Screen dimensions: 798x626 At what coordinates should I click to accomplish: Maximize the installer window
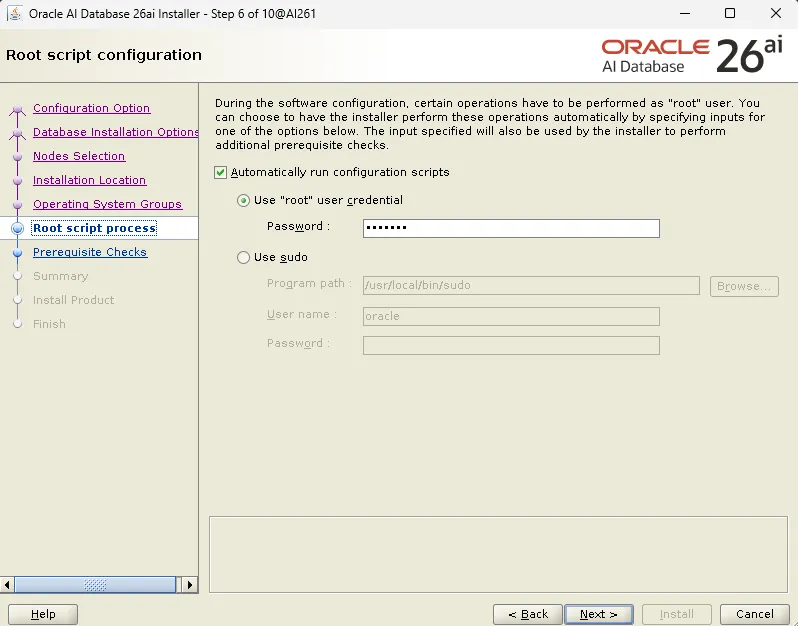coord(730,13)
